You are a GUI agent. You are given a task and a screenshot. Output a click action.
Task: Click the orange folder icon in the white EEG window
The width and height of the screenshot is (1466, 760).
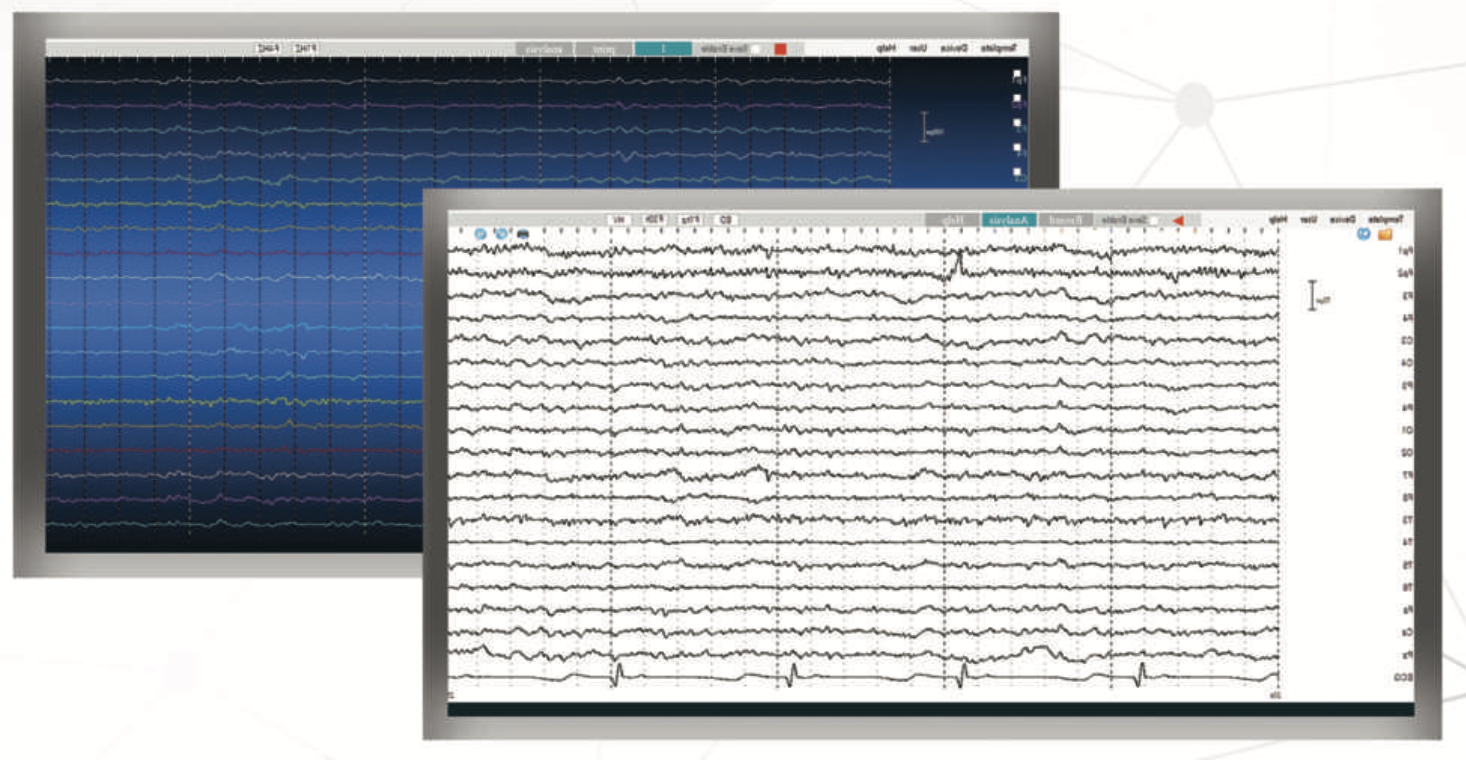tap(1385, 235)
